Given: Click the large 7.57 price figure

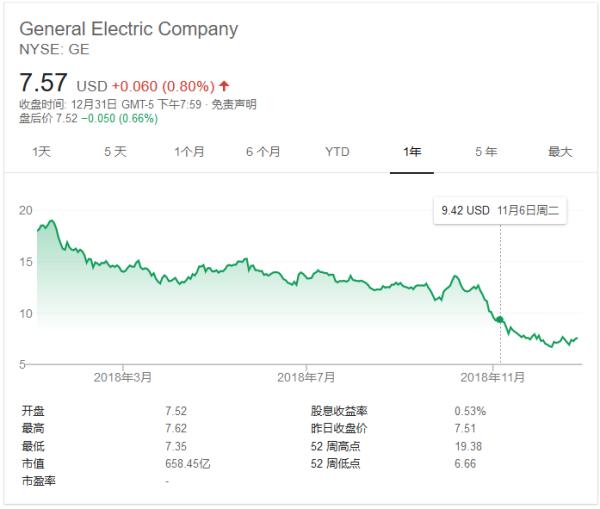Looking at the screenshot, I should coord(45,81).
